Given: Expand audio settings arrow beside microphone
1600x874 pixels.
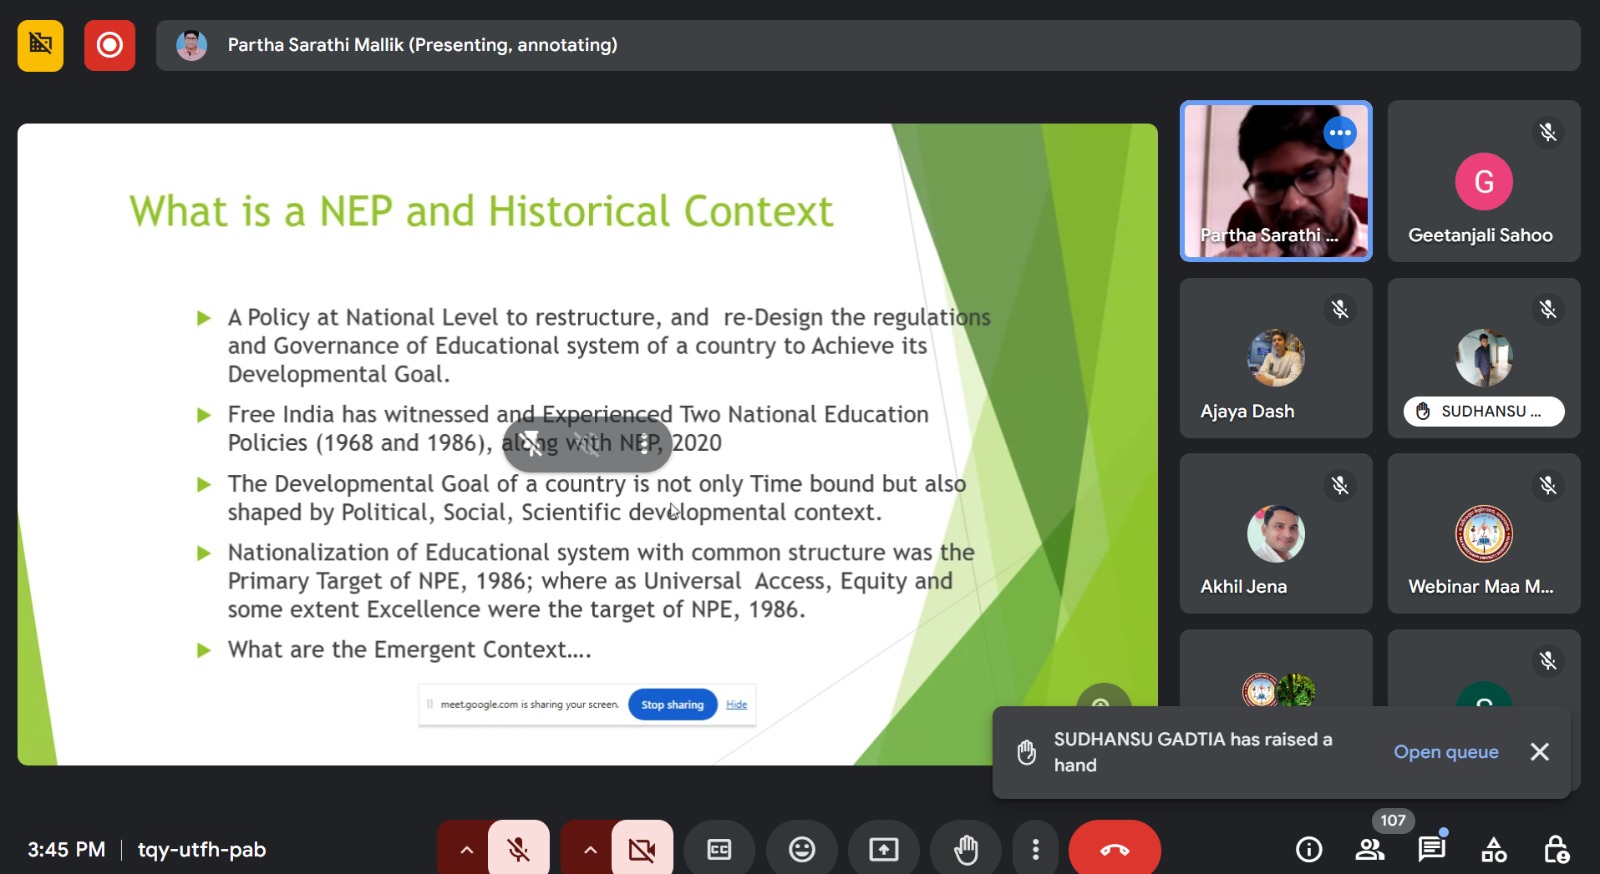Looking at the screenshot, I should click(x=466, y=849).
